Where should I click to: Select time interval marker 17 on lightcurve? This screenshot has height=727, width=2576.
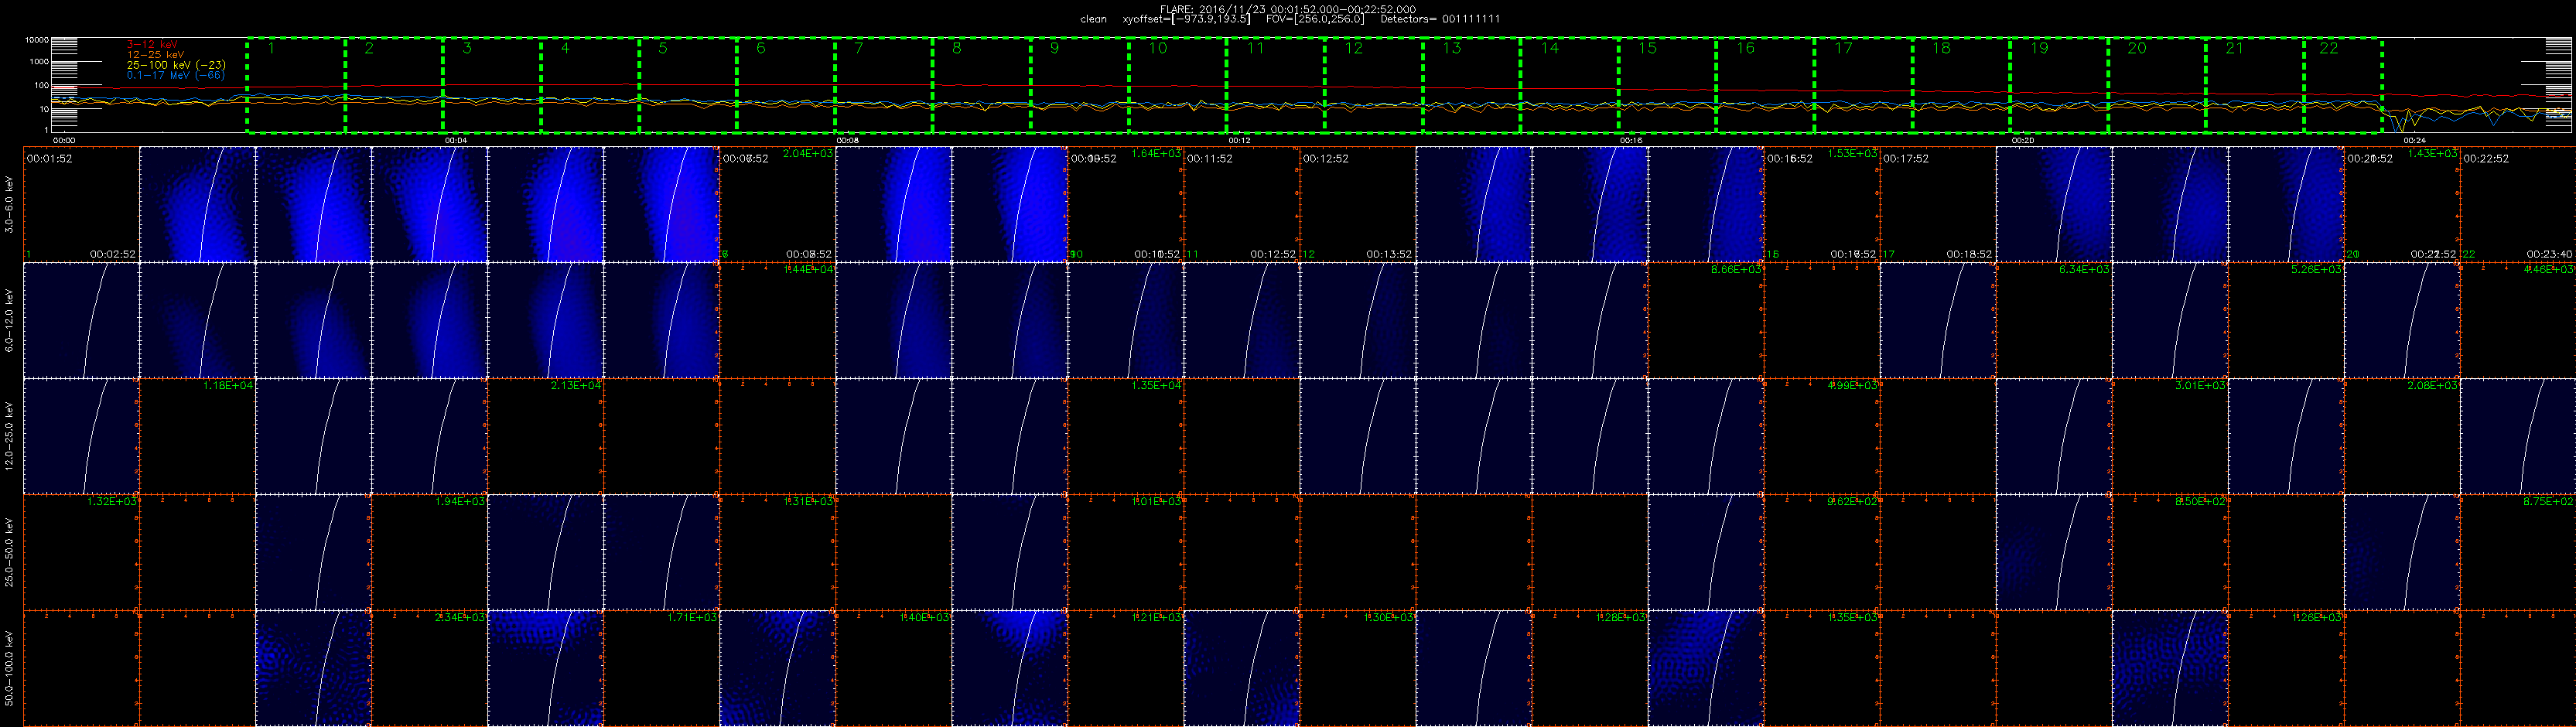tap(1843, 48)
